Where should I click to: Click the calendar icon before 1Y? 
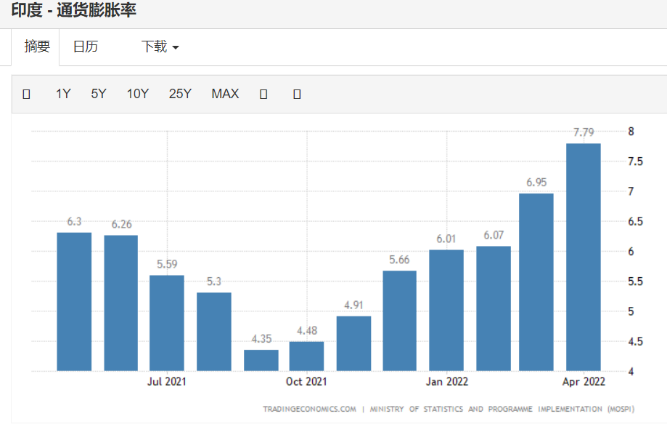point(26,94)
